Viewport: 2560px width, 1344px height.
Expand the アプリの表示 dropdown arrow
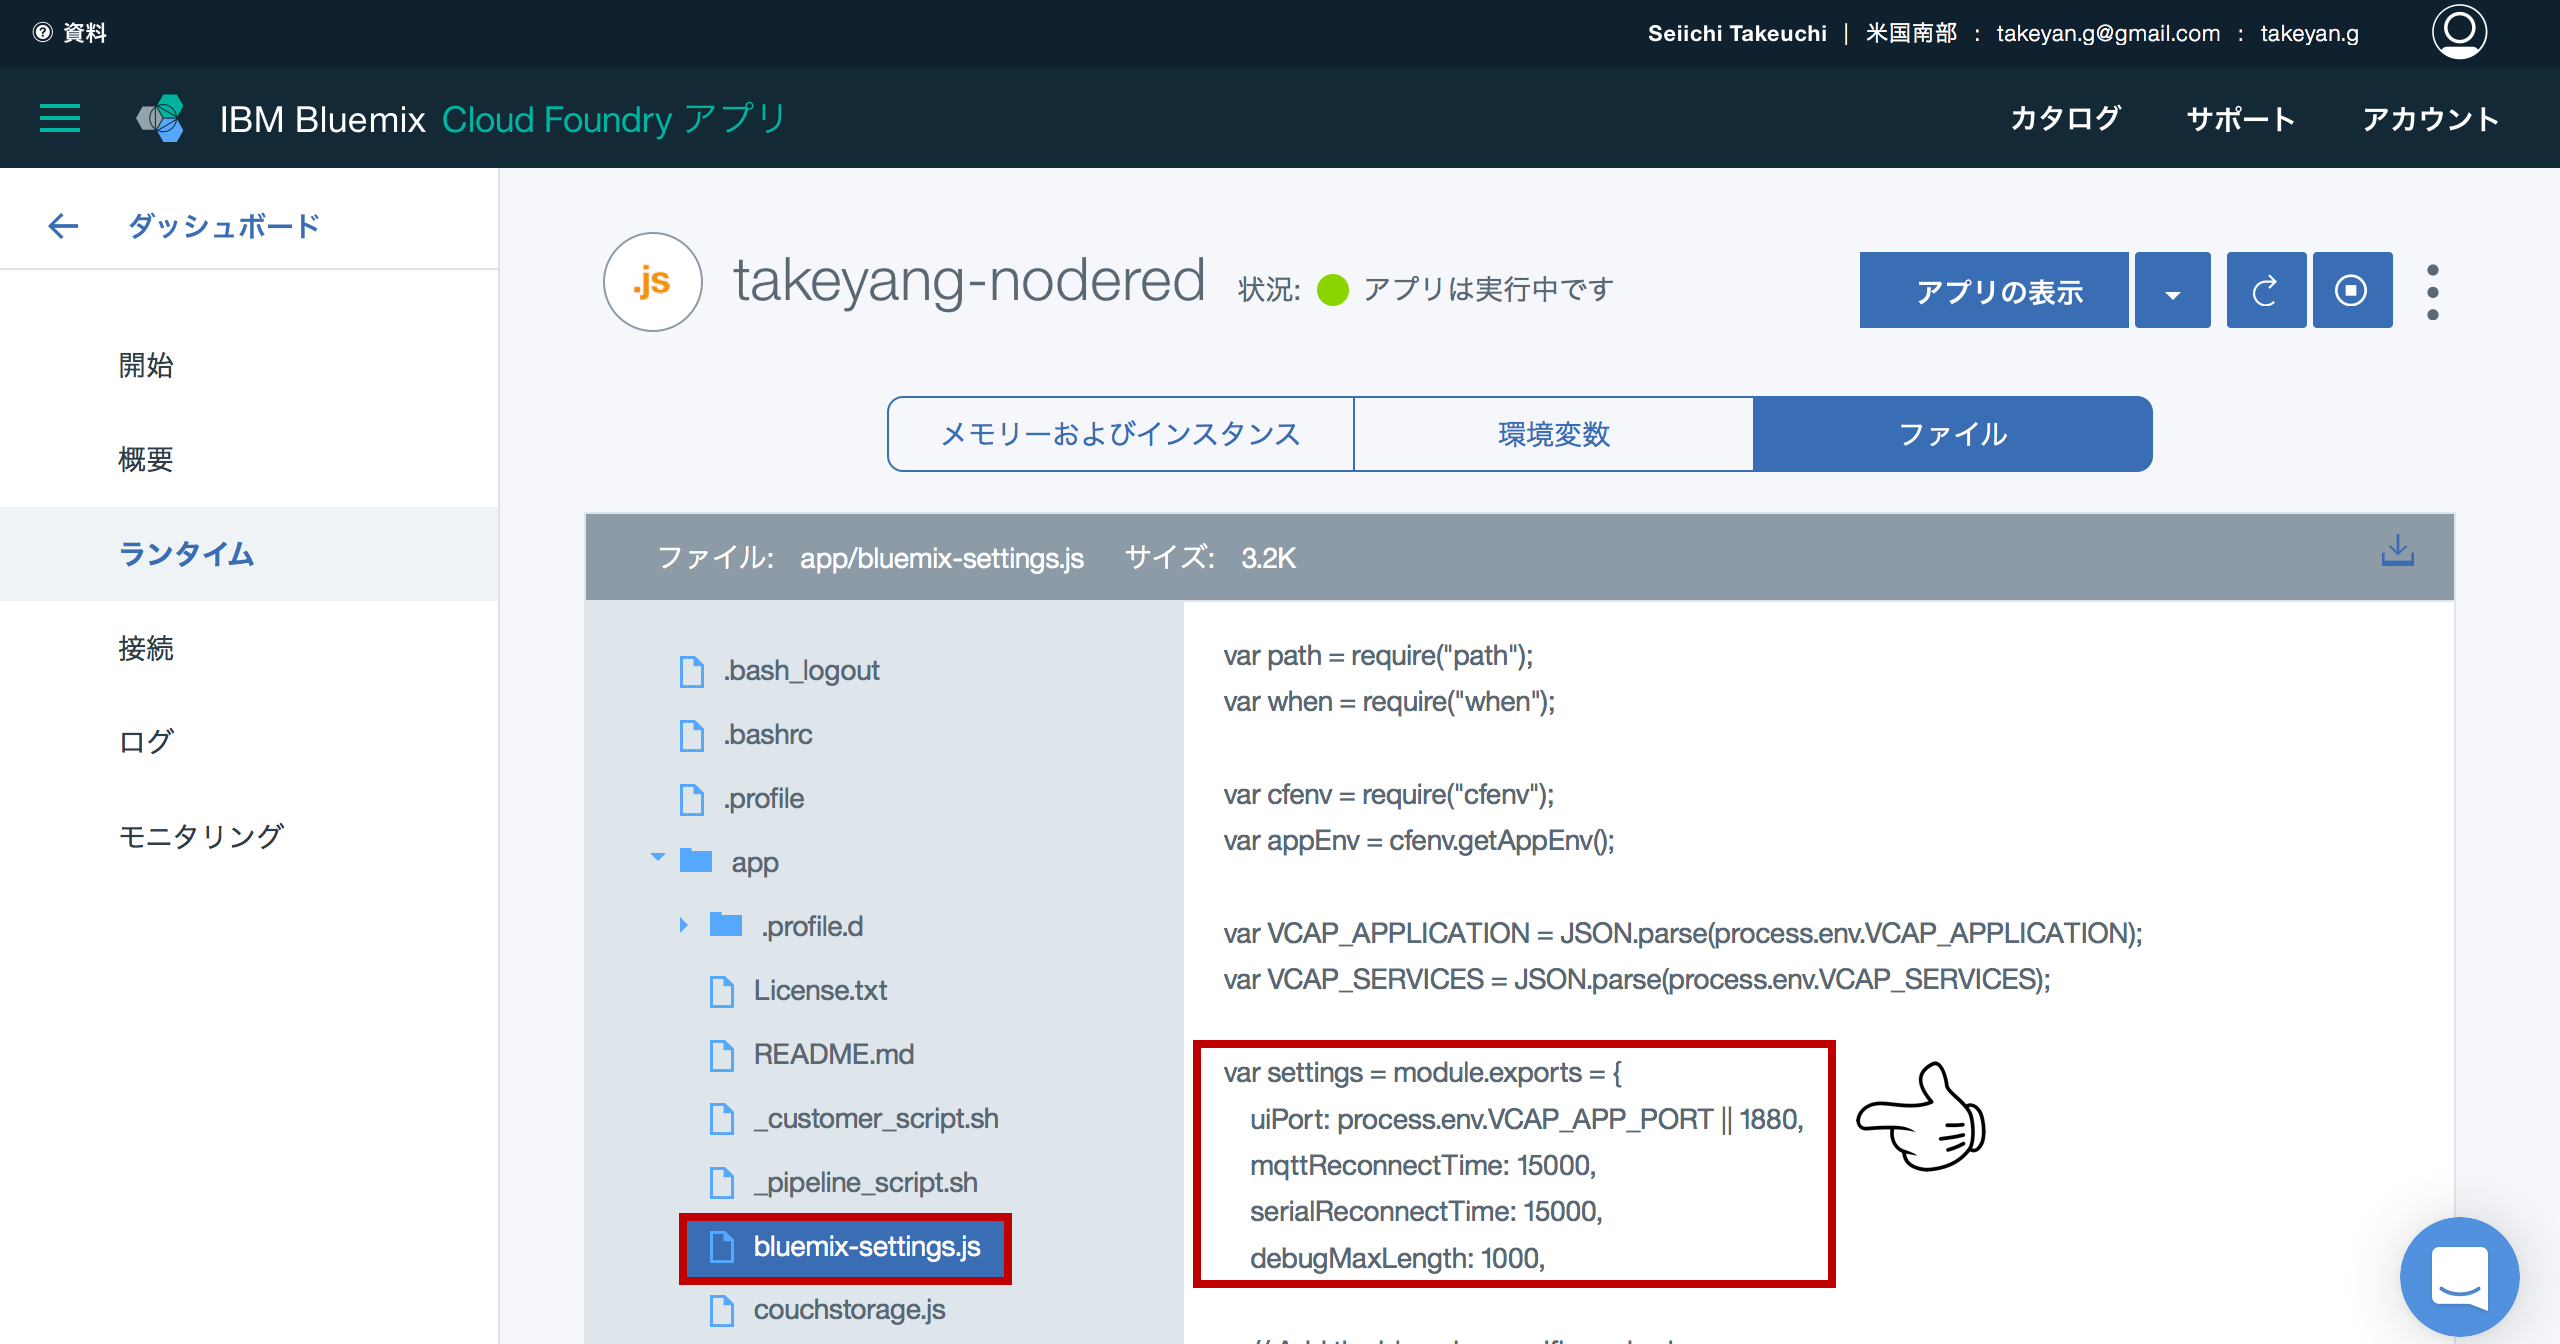(2172, 290)
